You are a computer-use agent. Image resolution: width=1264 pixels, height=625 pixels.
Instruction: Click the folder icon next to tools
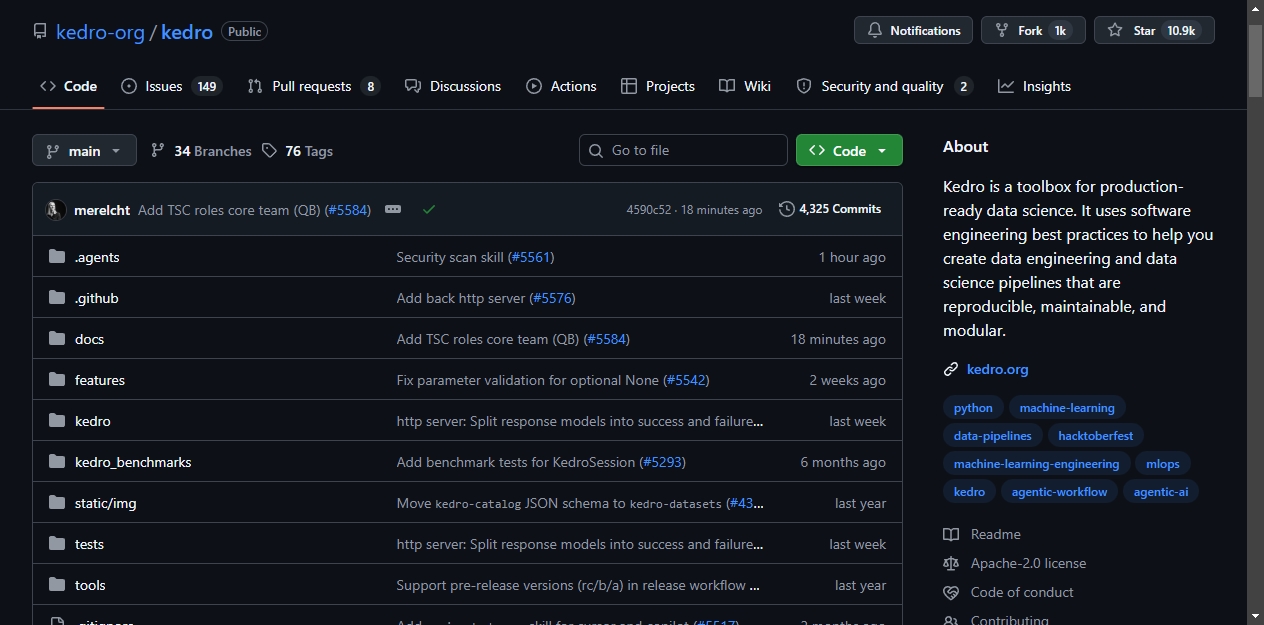pos(57,585)
